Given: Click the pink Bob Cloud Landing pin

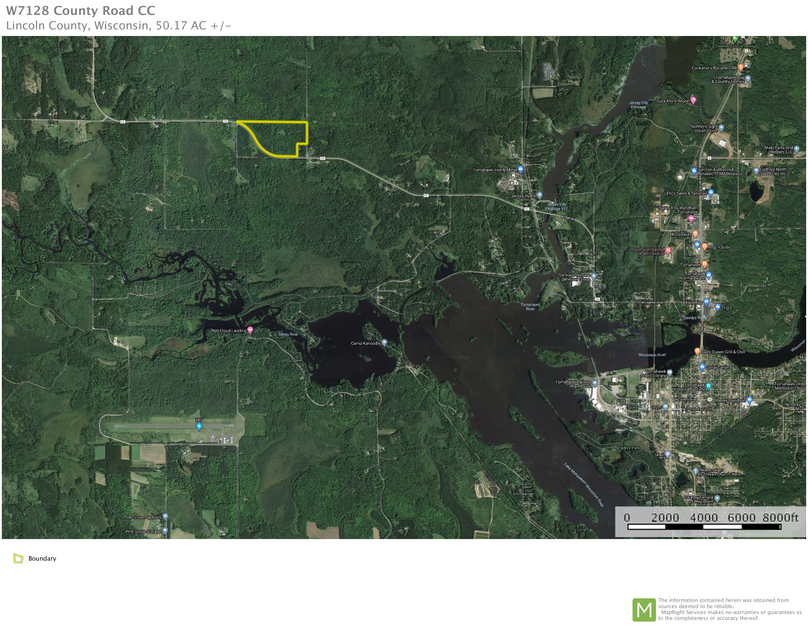Looking at the screenshot, I should click(x=250, y=331).
